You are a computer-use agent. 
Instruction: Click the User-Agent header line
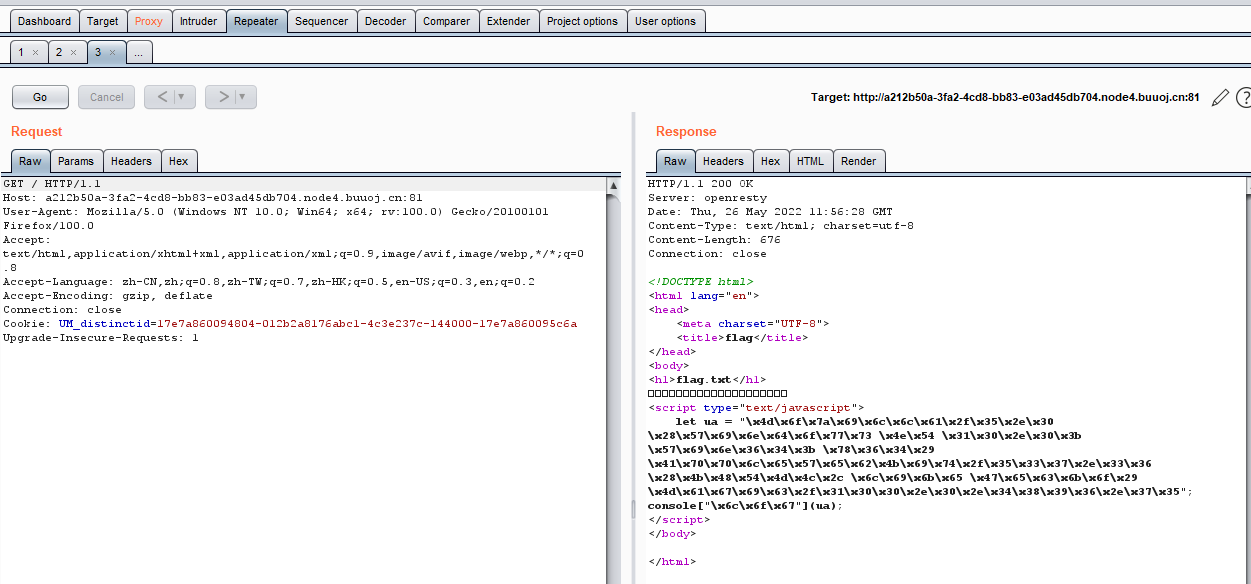(x=275, y=212)
